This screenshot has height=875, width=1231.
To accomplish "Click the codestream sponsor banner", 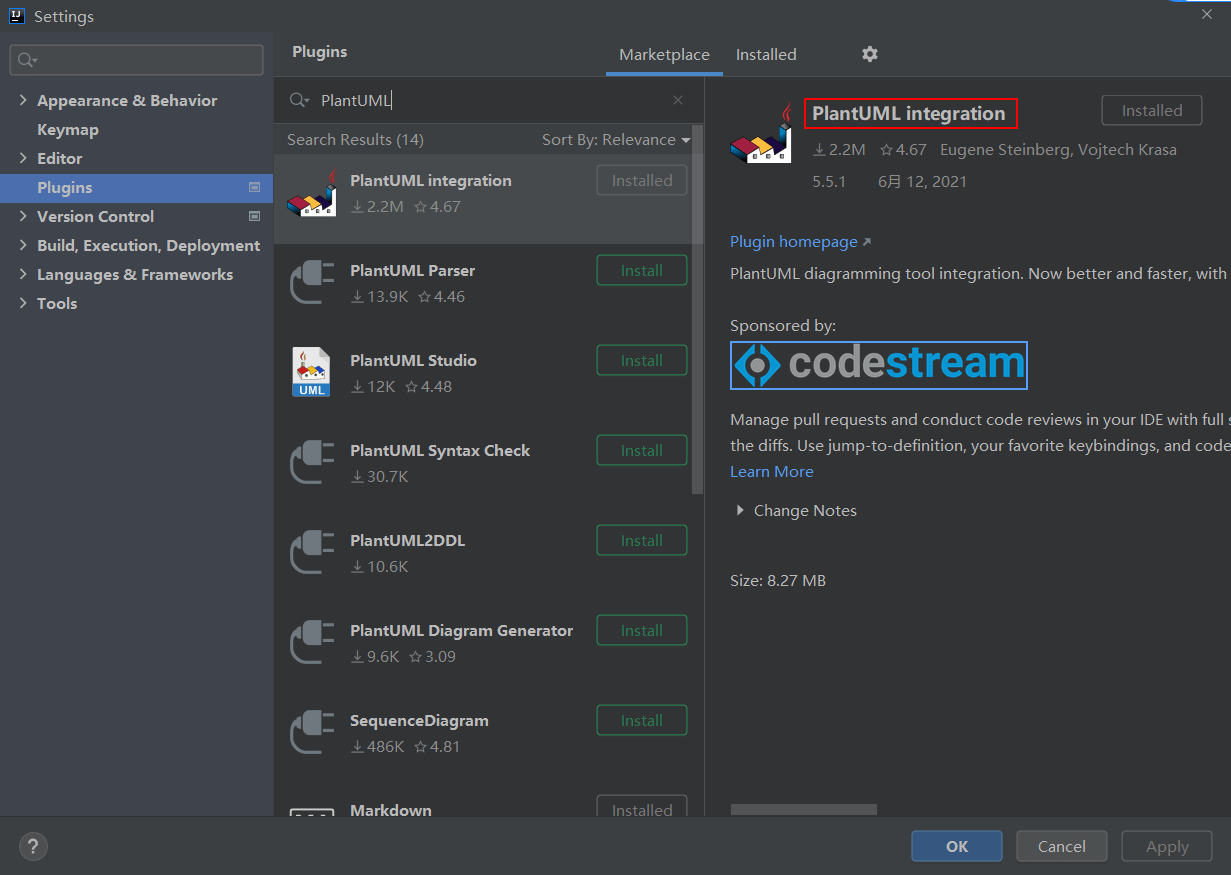I will 879,365.
